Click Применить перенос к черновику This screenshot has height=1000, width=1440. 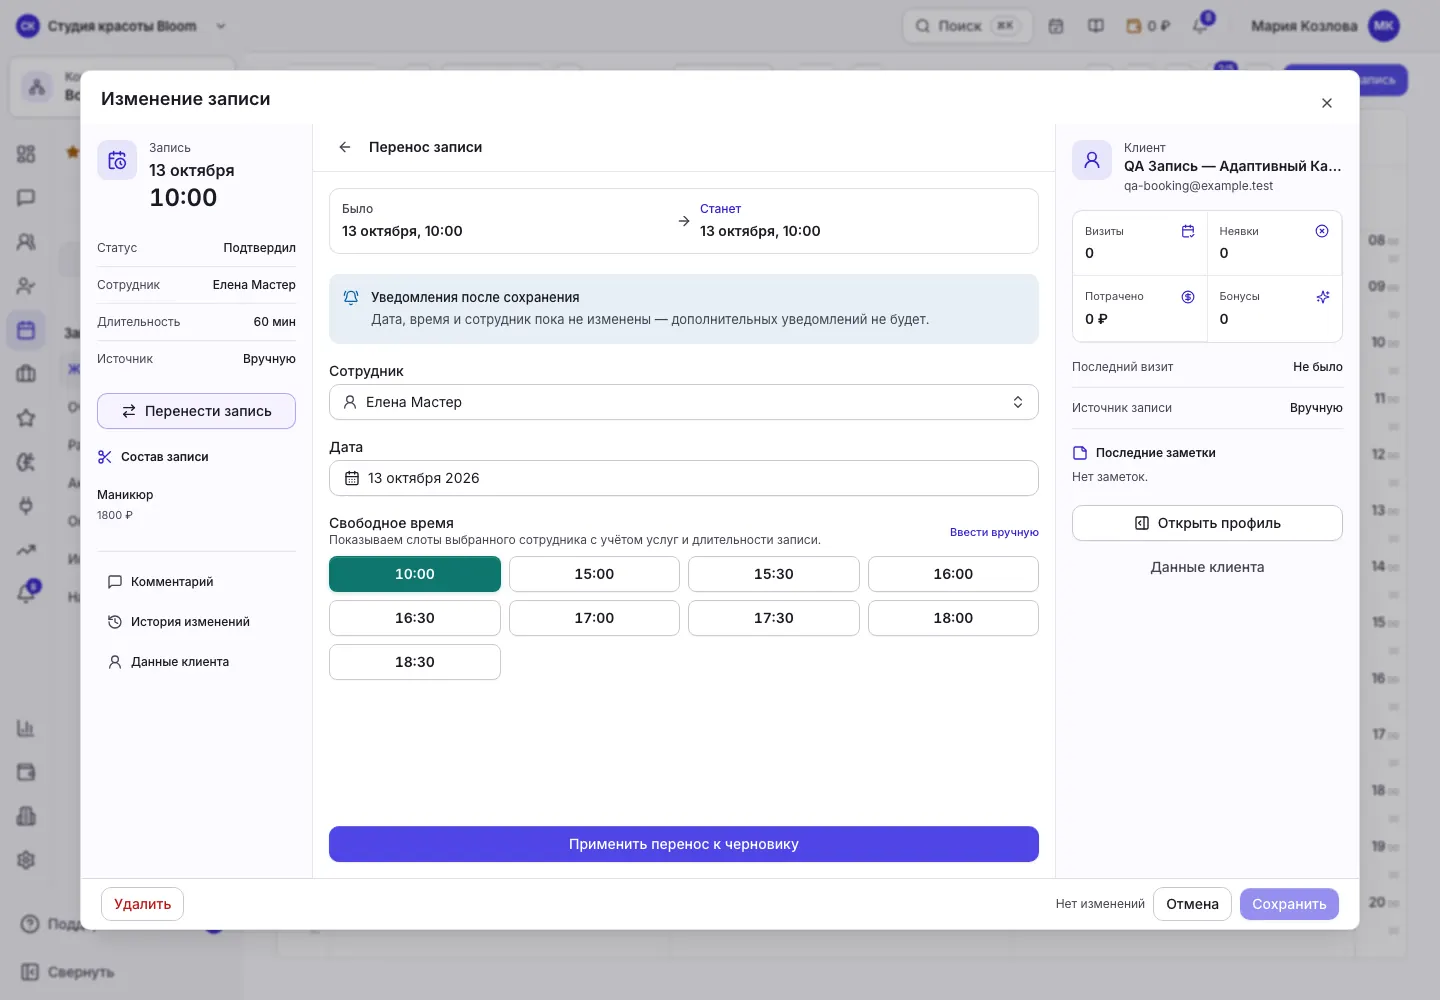pos(684,844)
